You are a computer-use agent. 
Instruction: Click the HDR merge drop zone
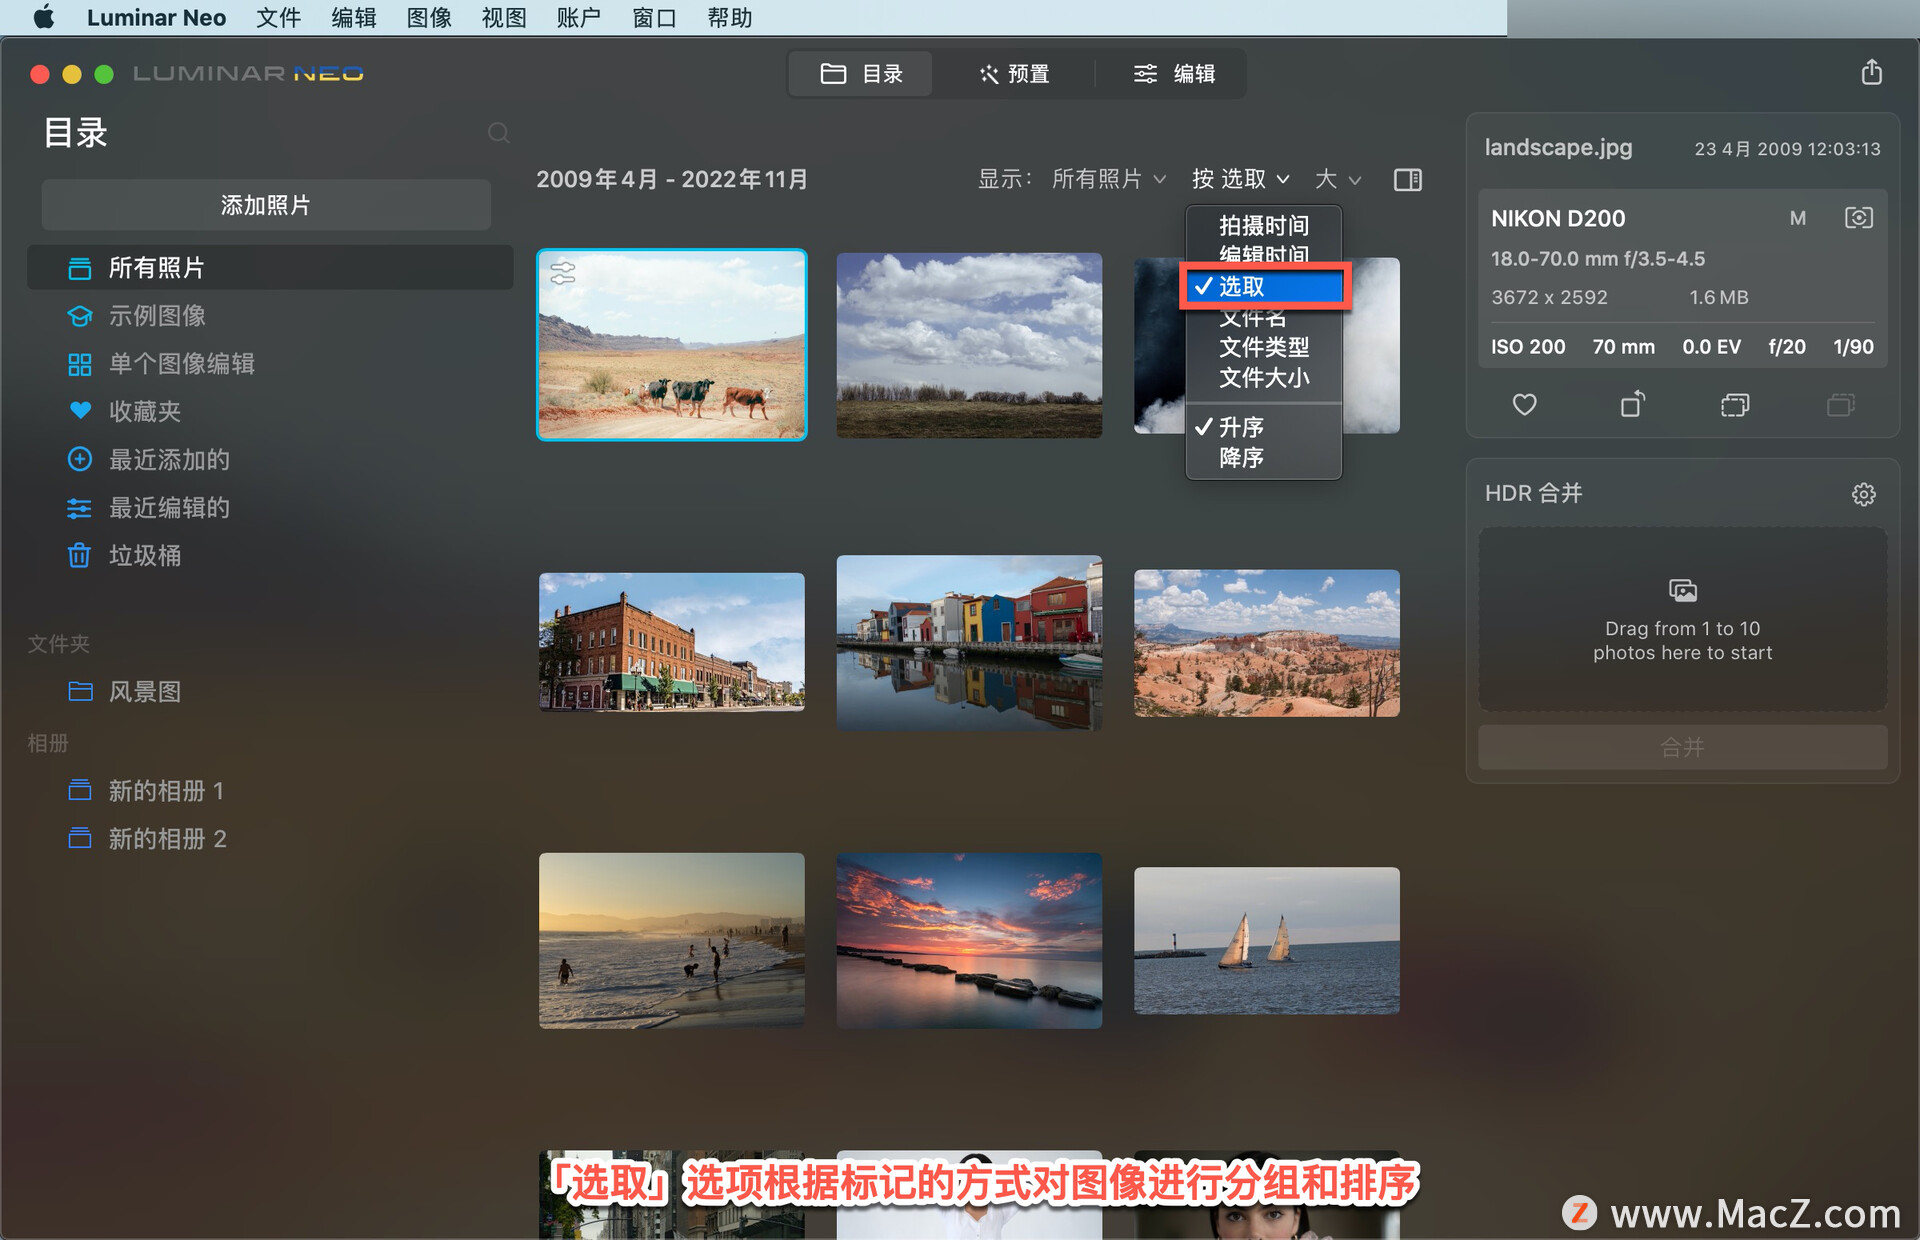(1683, 620)
